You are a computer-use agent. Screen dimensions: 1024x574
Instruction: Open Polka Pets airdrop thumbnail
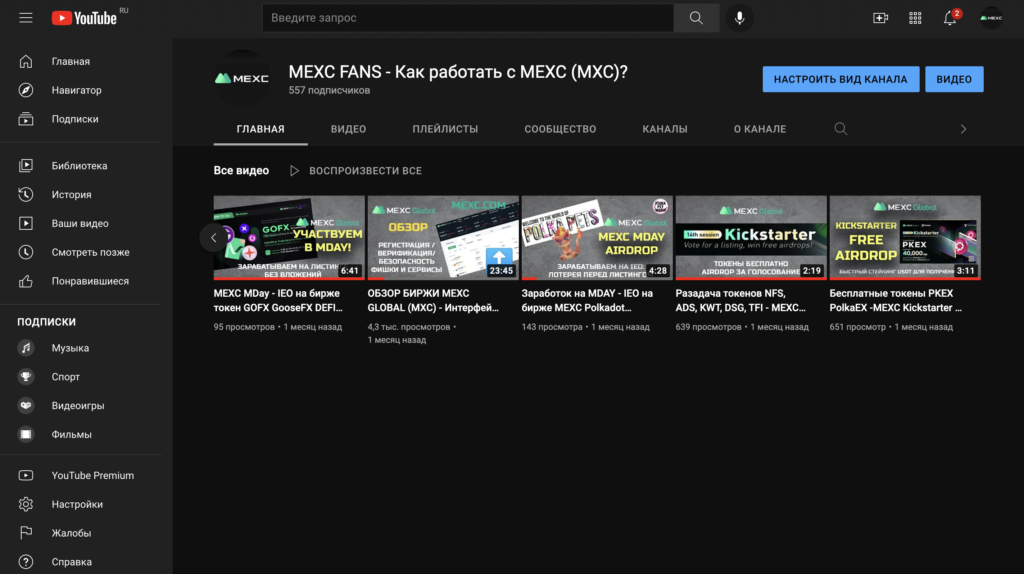(x=597, y=238)
